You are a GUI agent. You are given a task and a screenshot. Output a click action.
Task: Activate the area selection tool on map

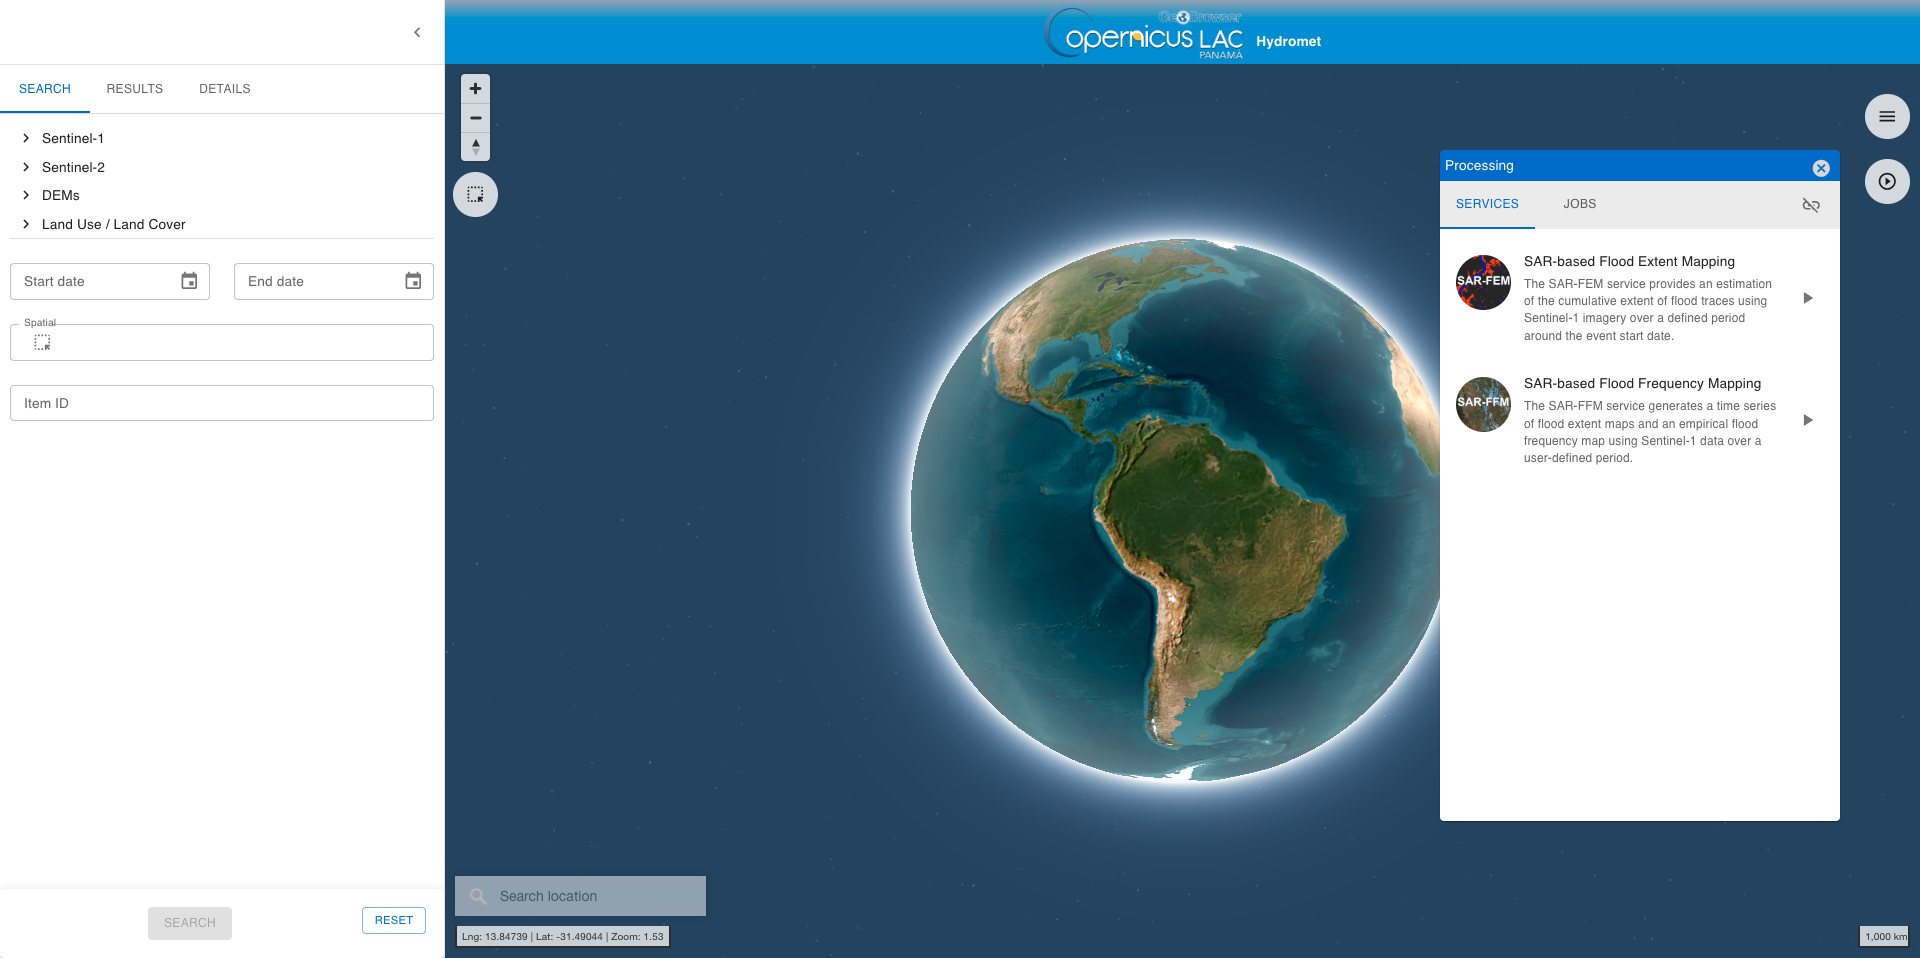(x=475, y=195)
